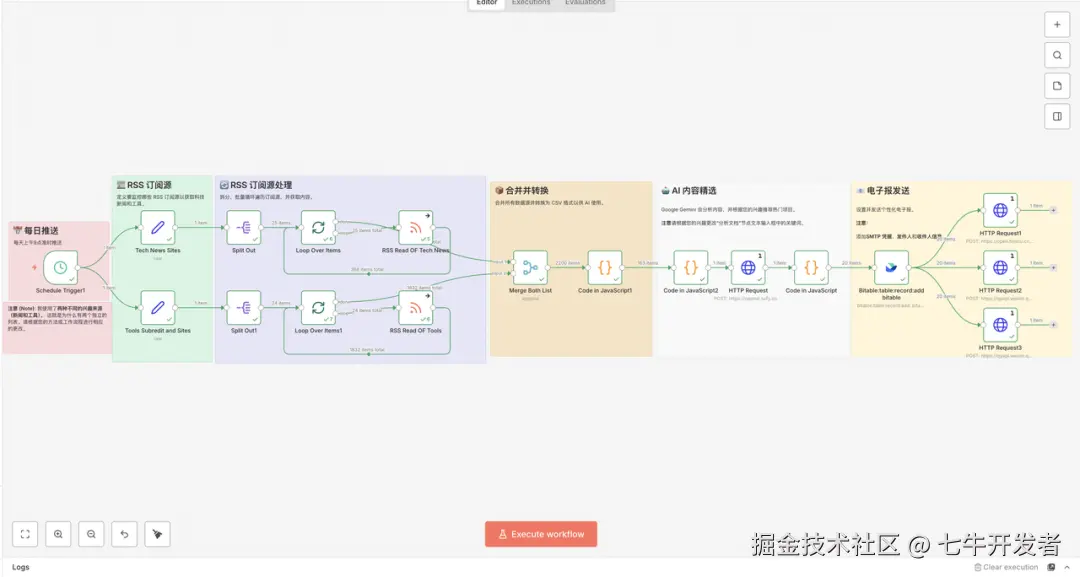
Task: Select RSS Read OF Tech News node
Action: (415, 227)
